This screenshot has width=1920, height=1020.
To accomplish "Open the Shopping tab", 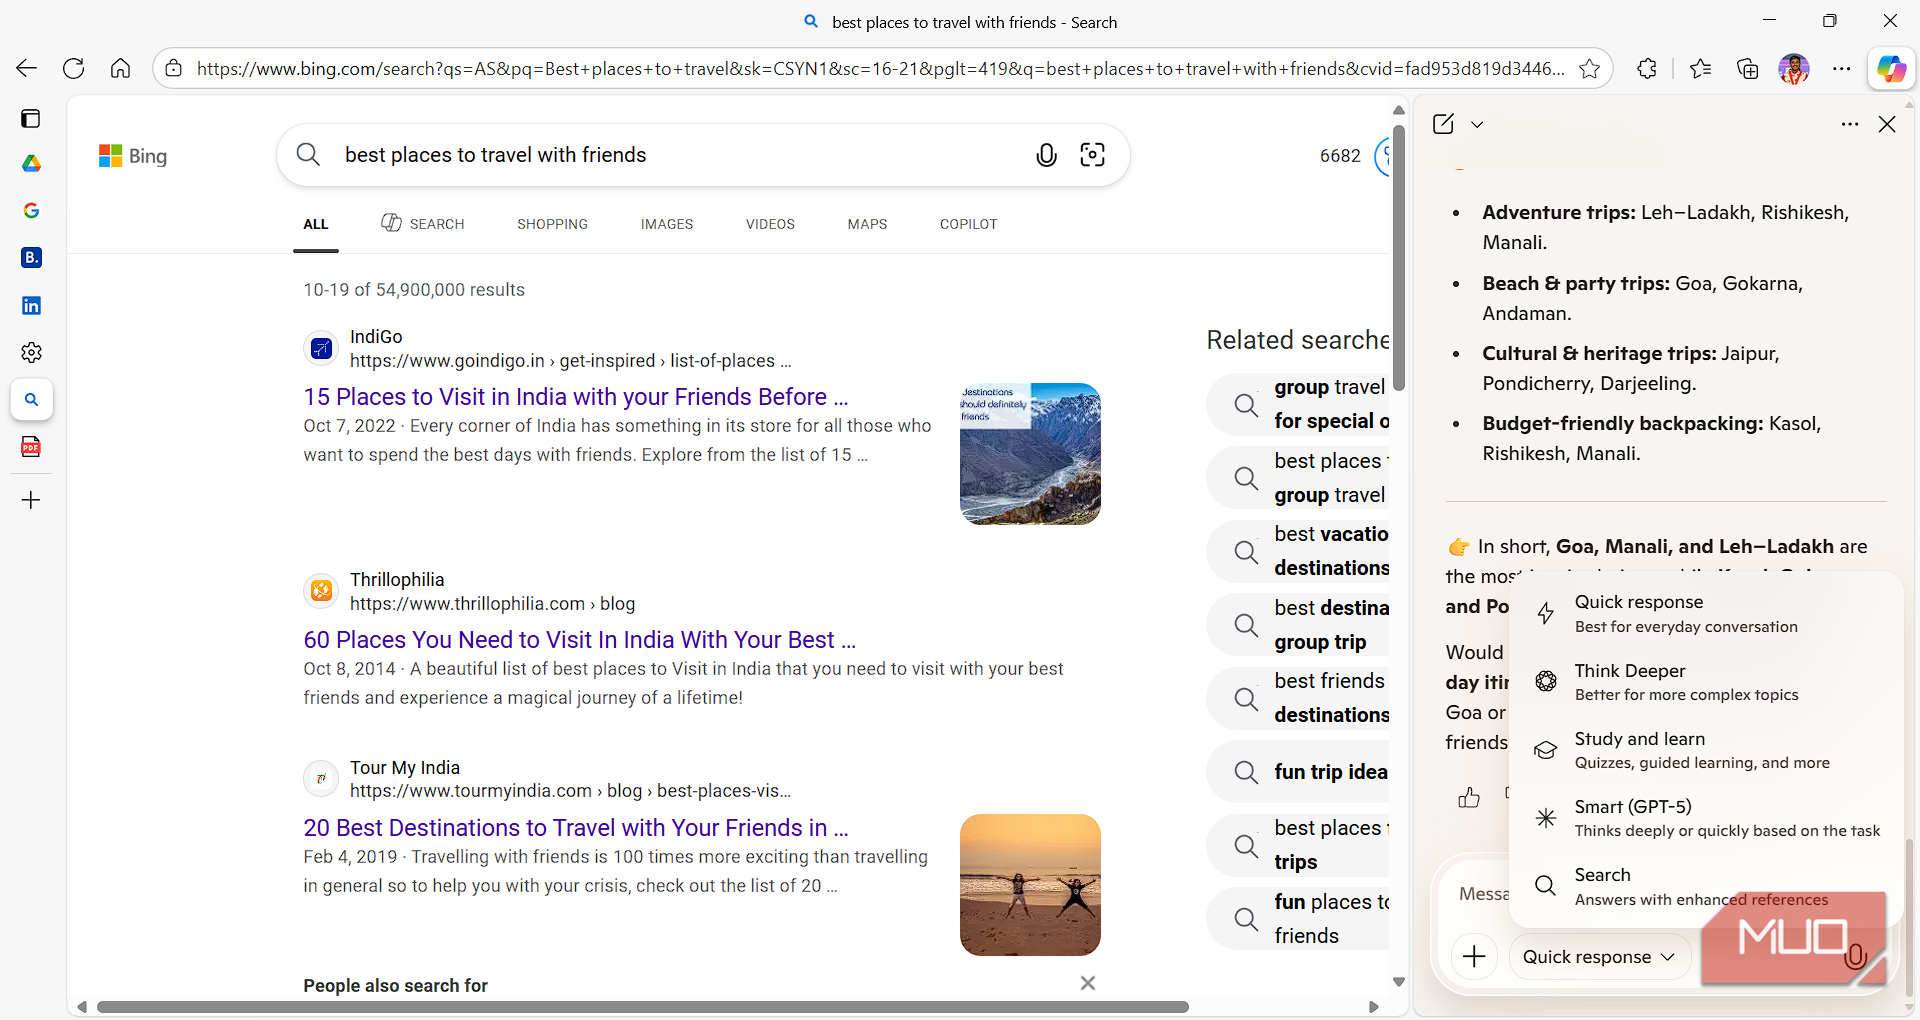I will (552, 224).
